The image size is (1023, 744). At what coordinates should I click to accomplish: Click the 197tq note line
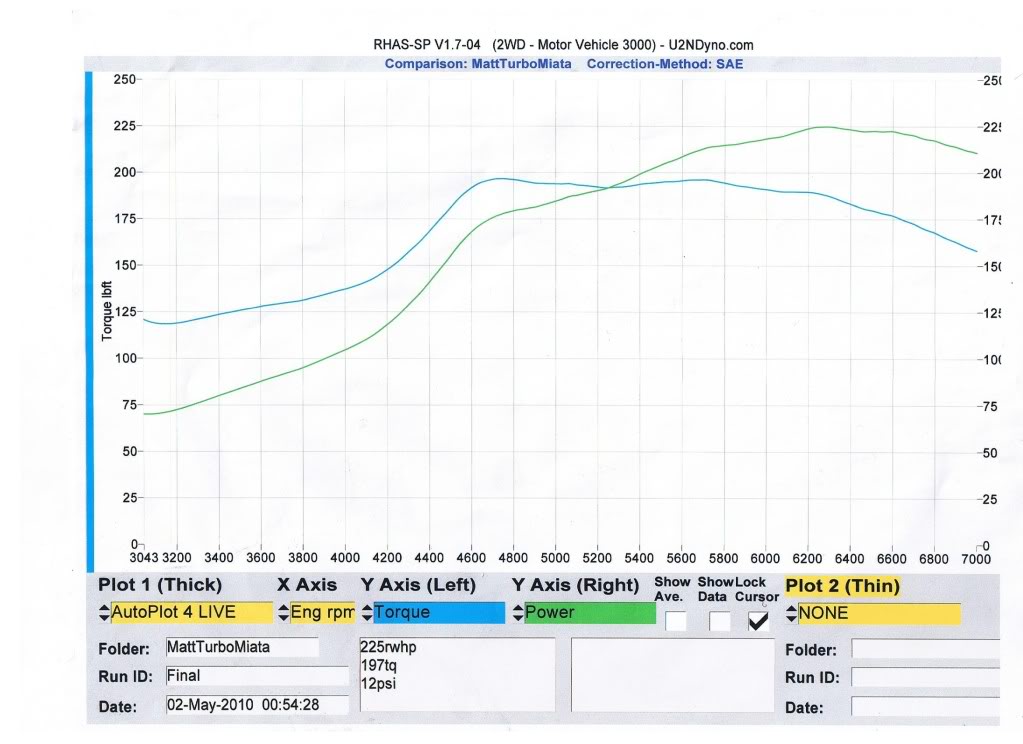(x=378, y=665)
